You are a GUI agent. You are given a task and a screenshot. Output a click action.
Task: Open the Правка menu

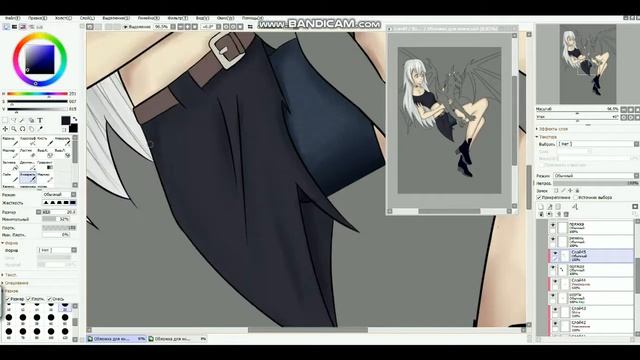pyautogui.click(x=38, y=18)
